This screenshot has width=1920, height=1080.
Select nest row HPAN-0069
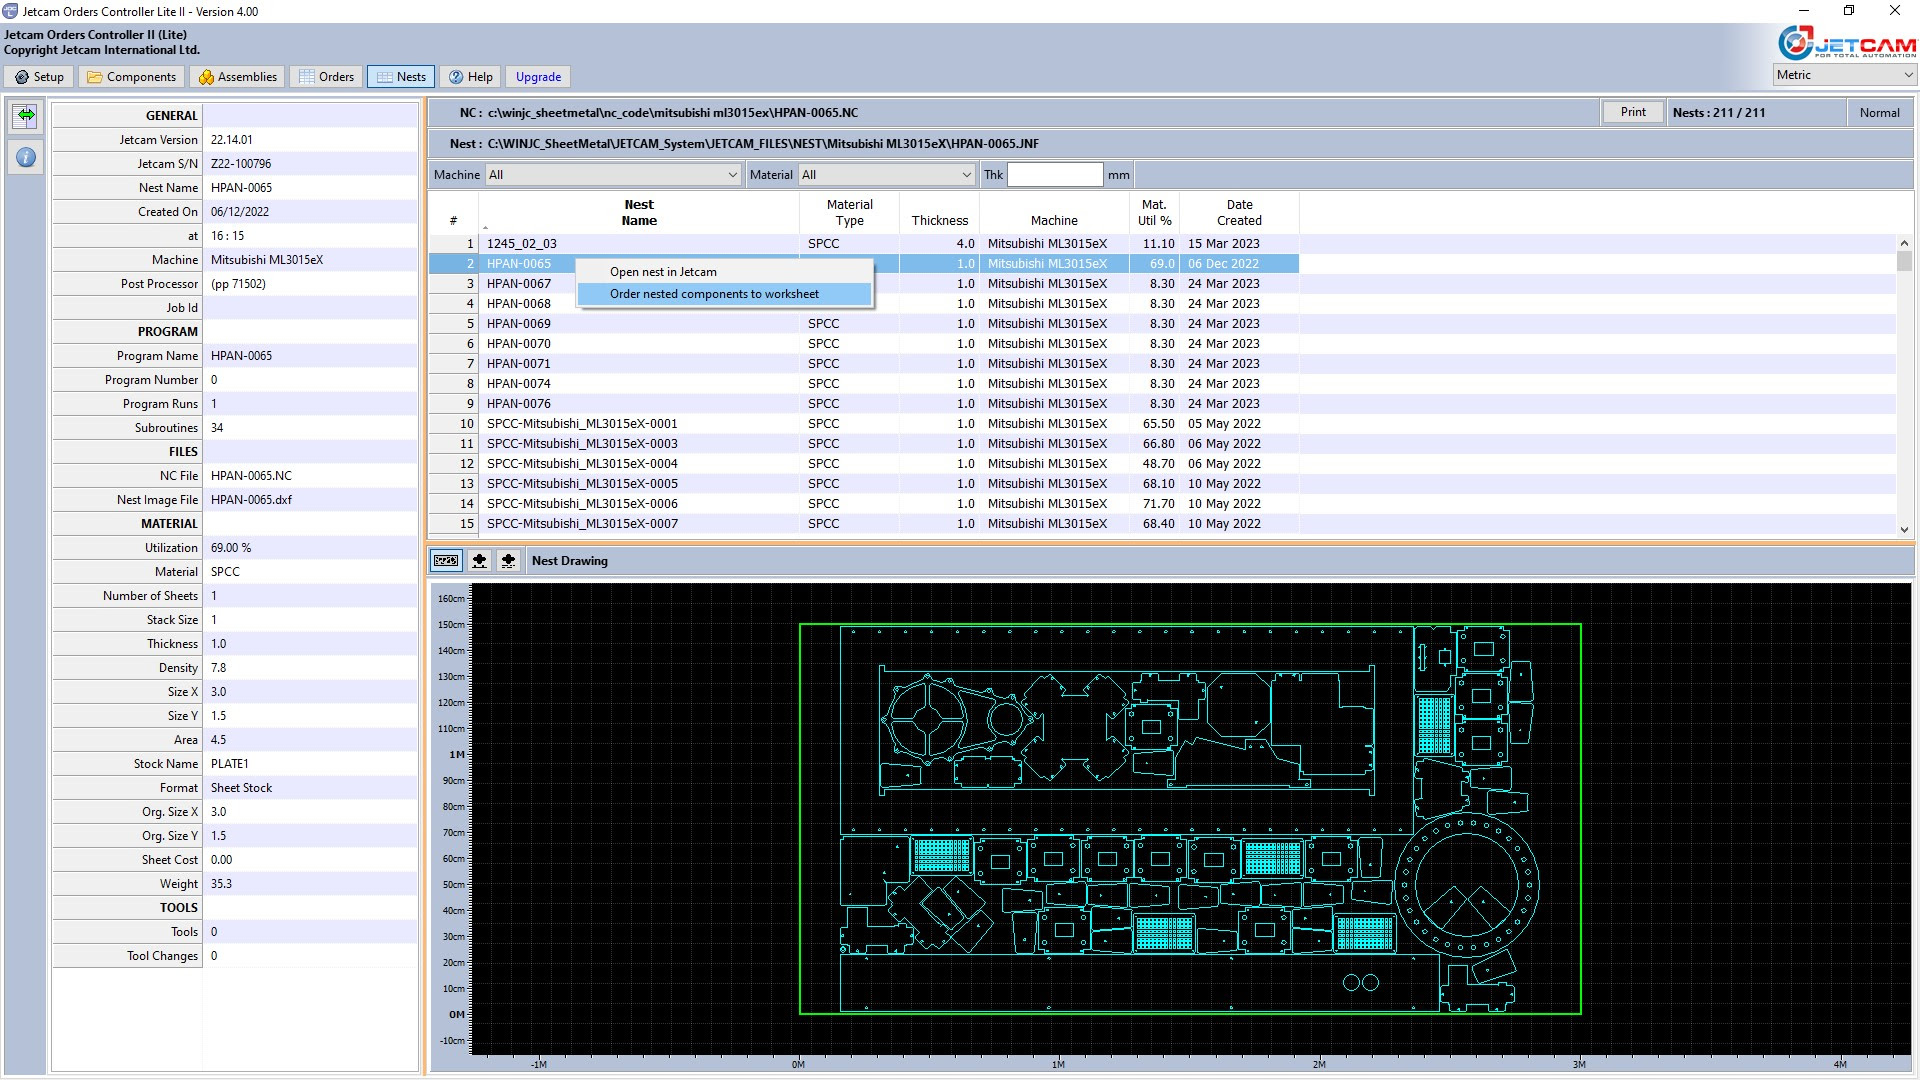[864, 324]
